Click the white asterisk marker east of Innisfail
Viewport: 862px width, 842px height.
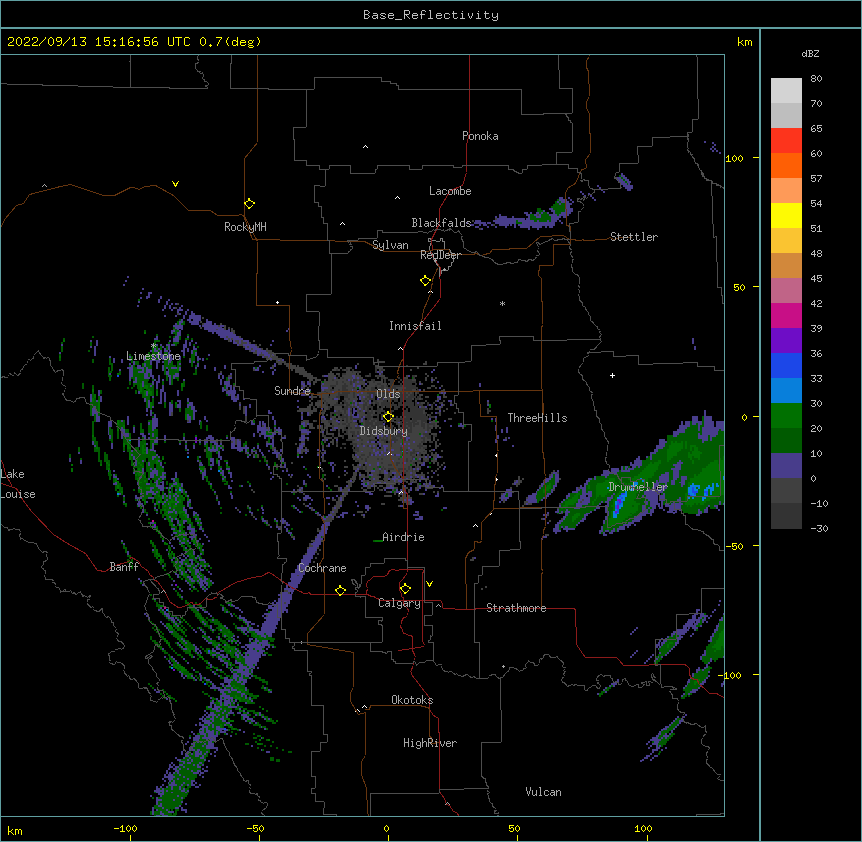click(502, 303)
